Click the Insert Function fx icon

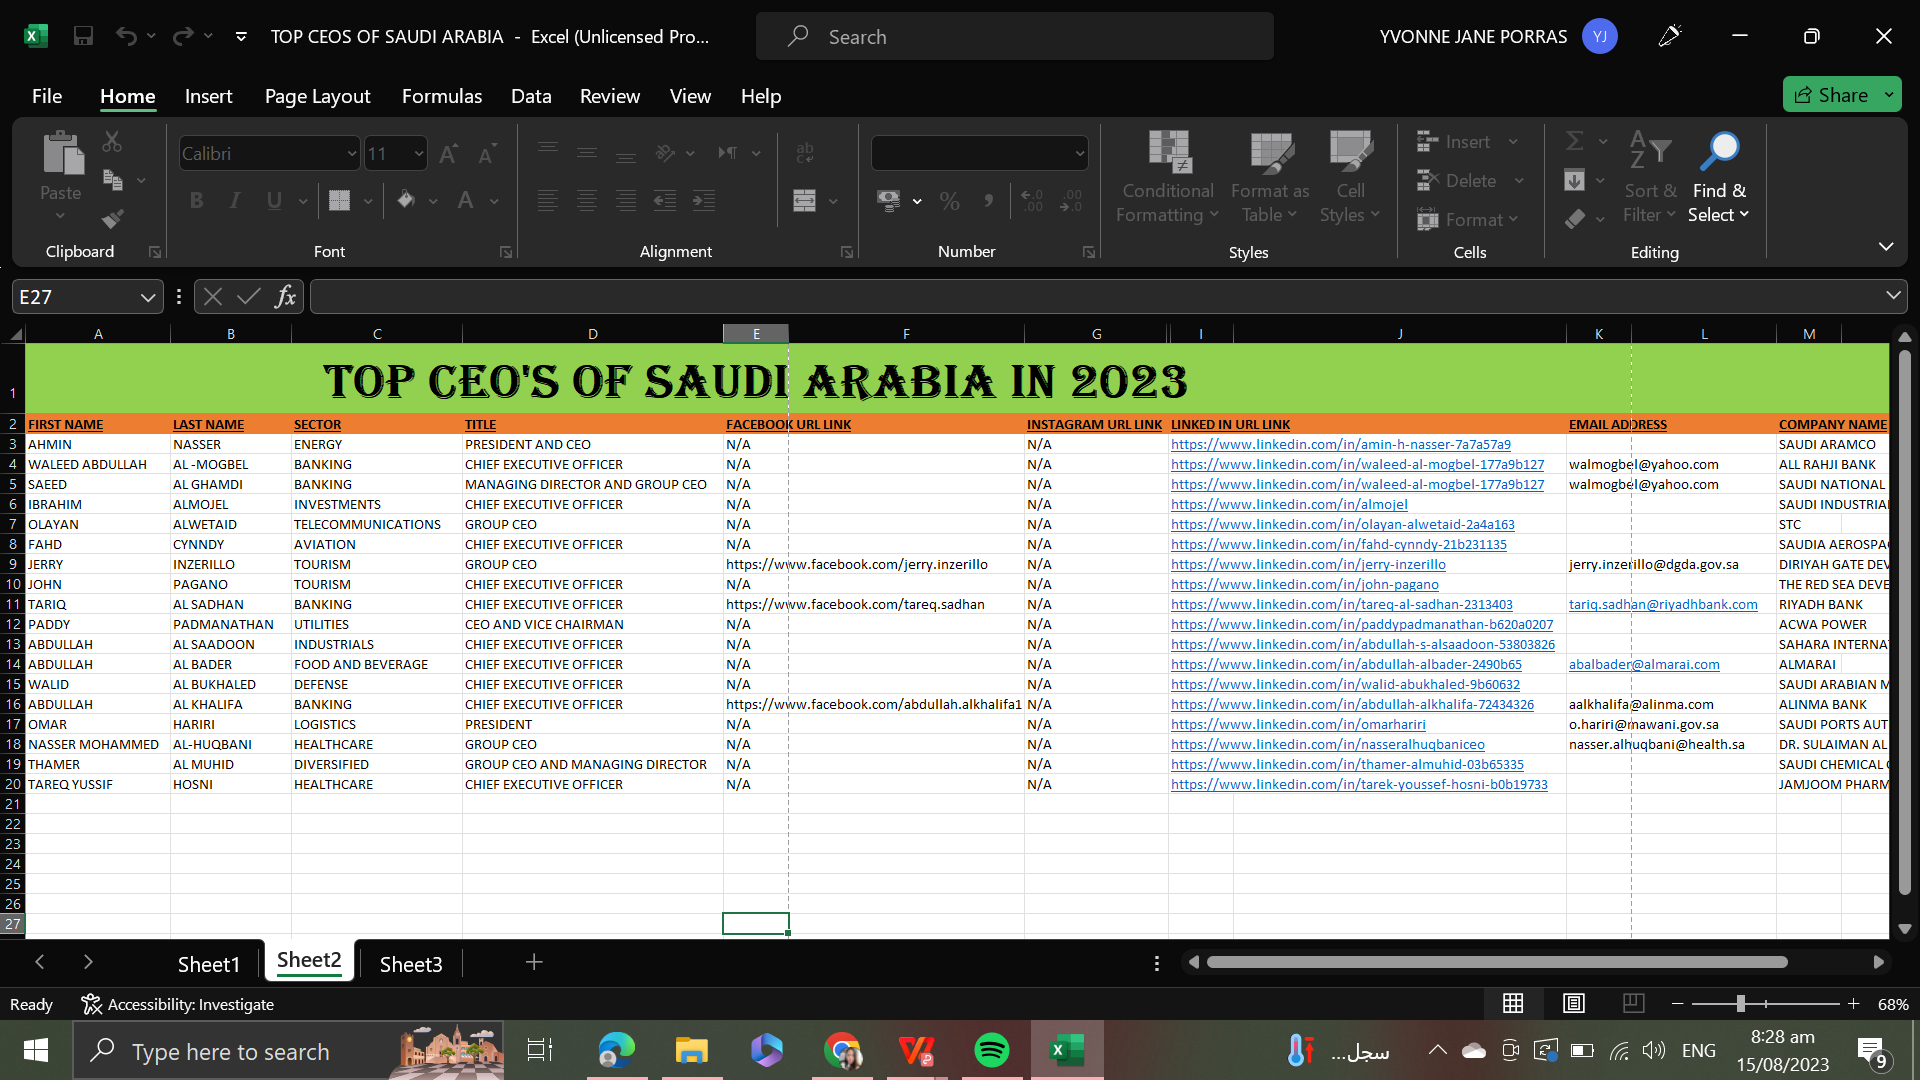[x=285, y=297]
